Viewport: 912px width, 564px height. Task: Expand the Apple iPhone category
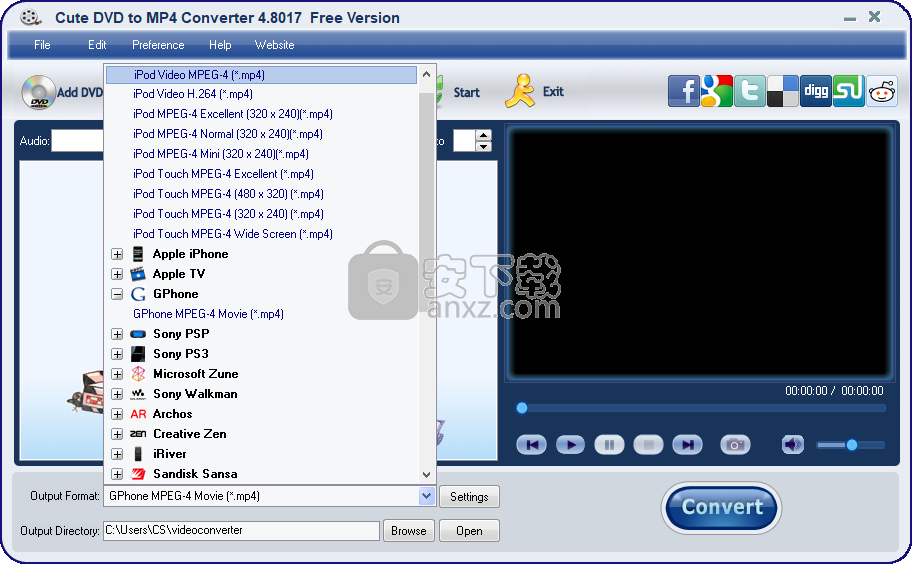tap(117, 254)
